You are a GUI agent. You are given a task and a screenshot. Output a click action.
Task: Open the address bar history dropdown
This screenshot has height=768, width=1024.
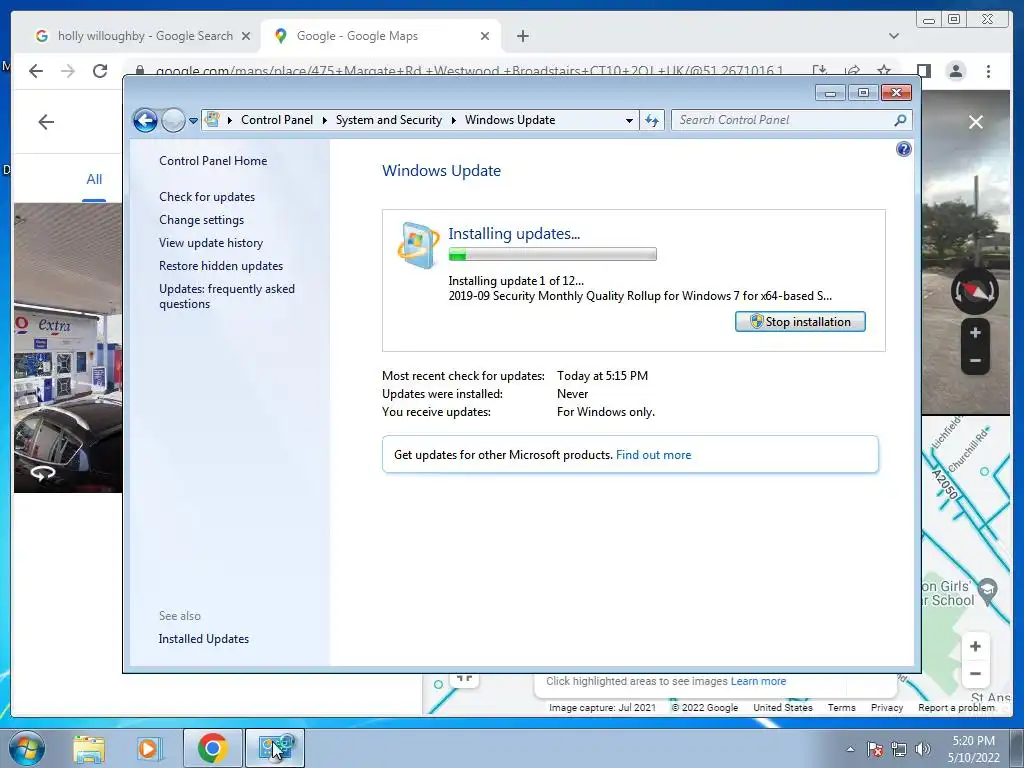(x=629, y=120)
